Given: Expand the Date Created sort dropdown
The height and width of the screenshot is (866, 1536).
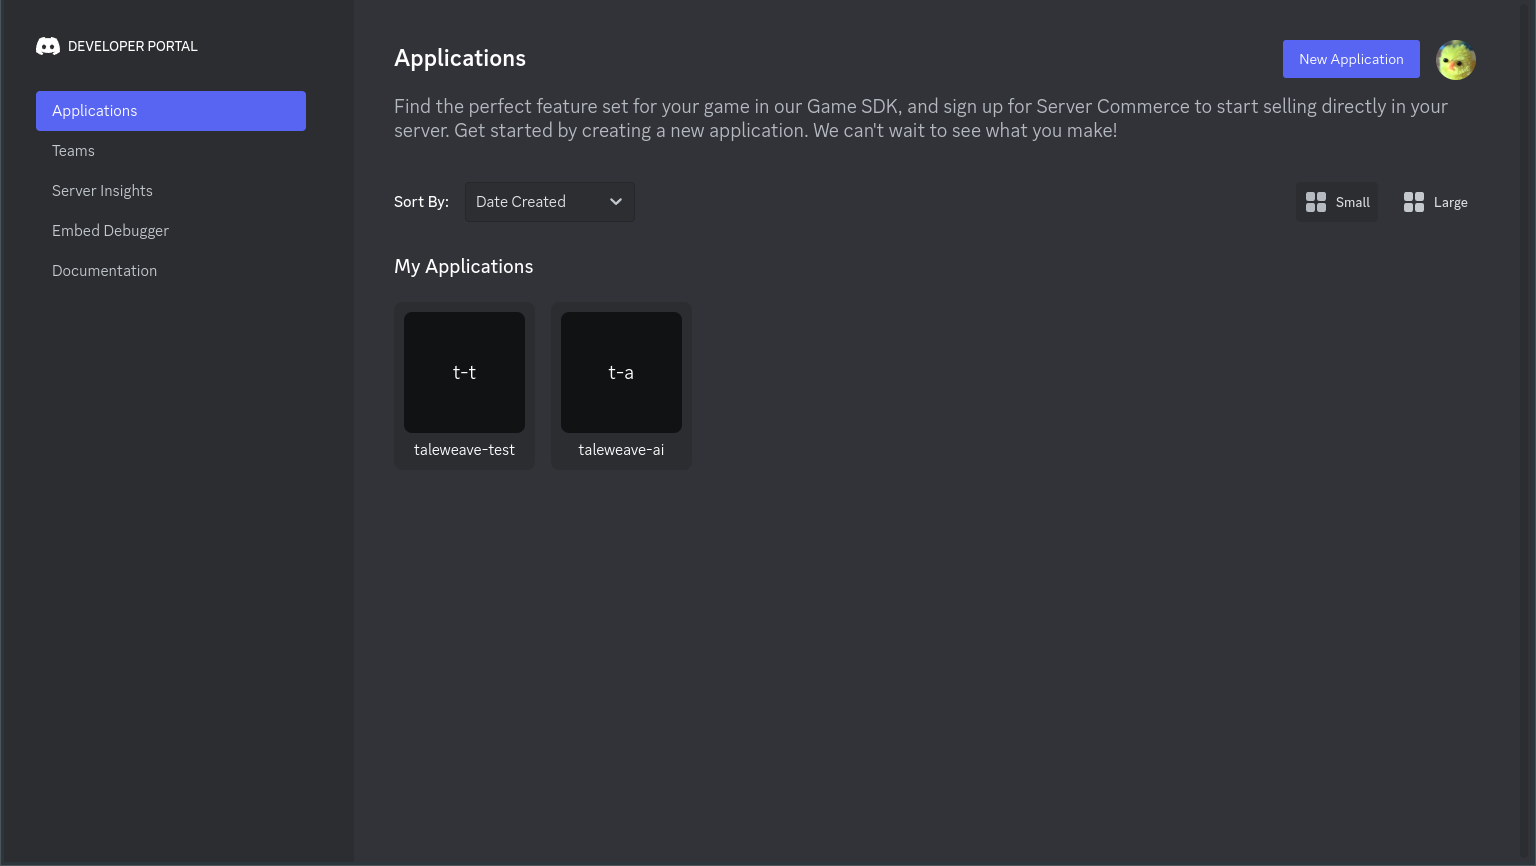Looking at the screenshot, I should click(550, 202).
